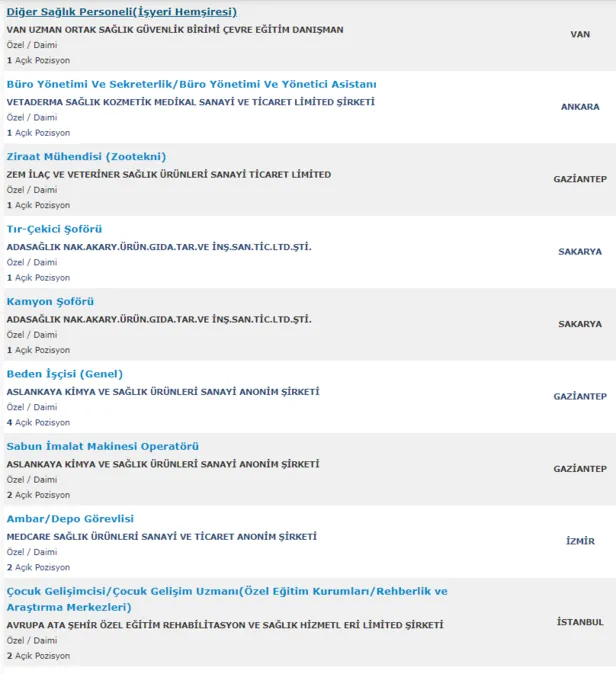Click ADASAĞLIK company under Kamyon Şoförü

click(159, 319)
